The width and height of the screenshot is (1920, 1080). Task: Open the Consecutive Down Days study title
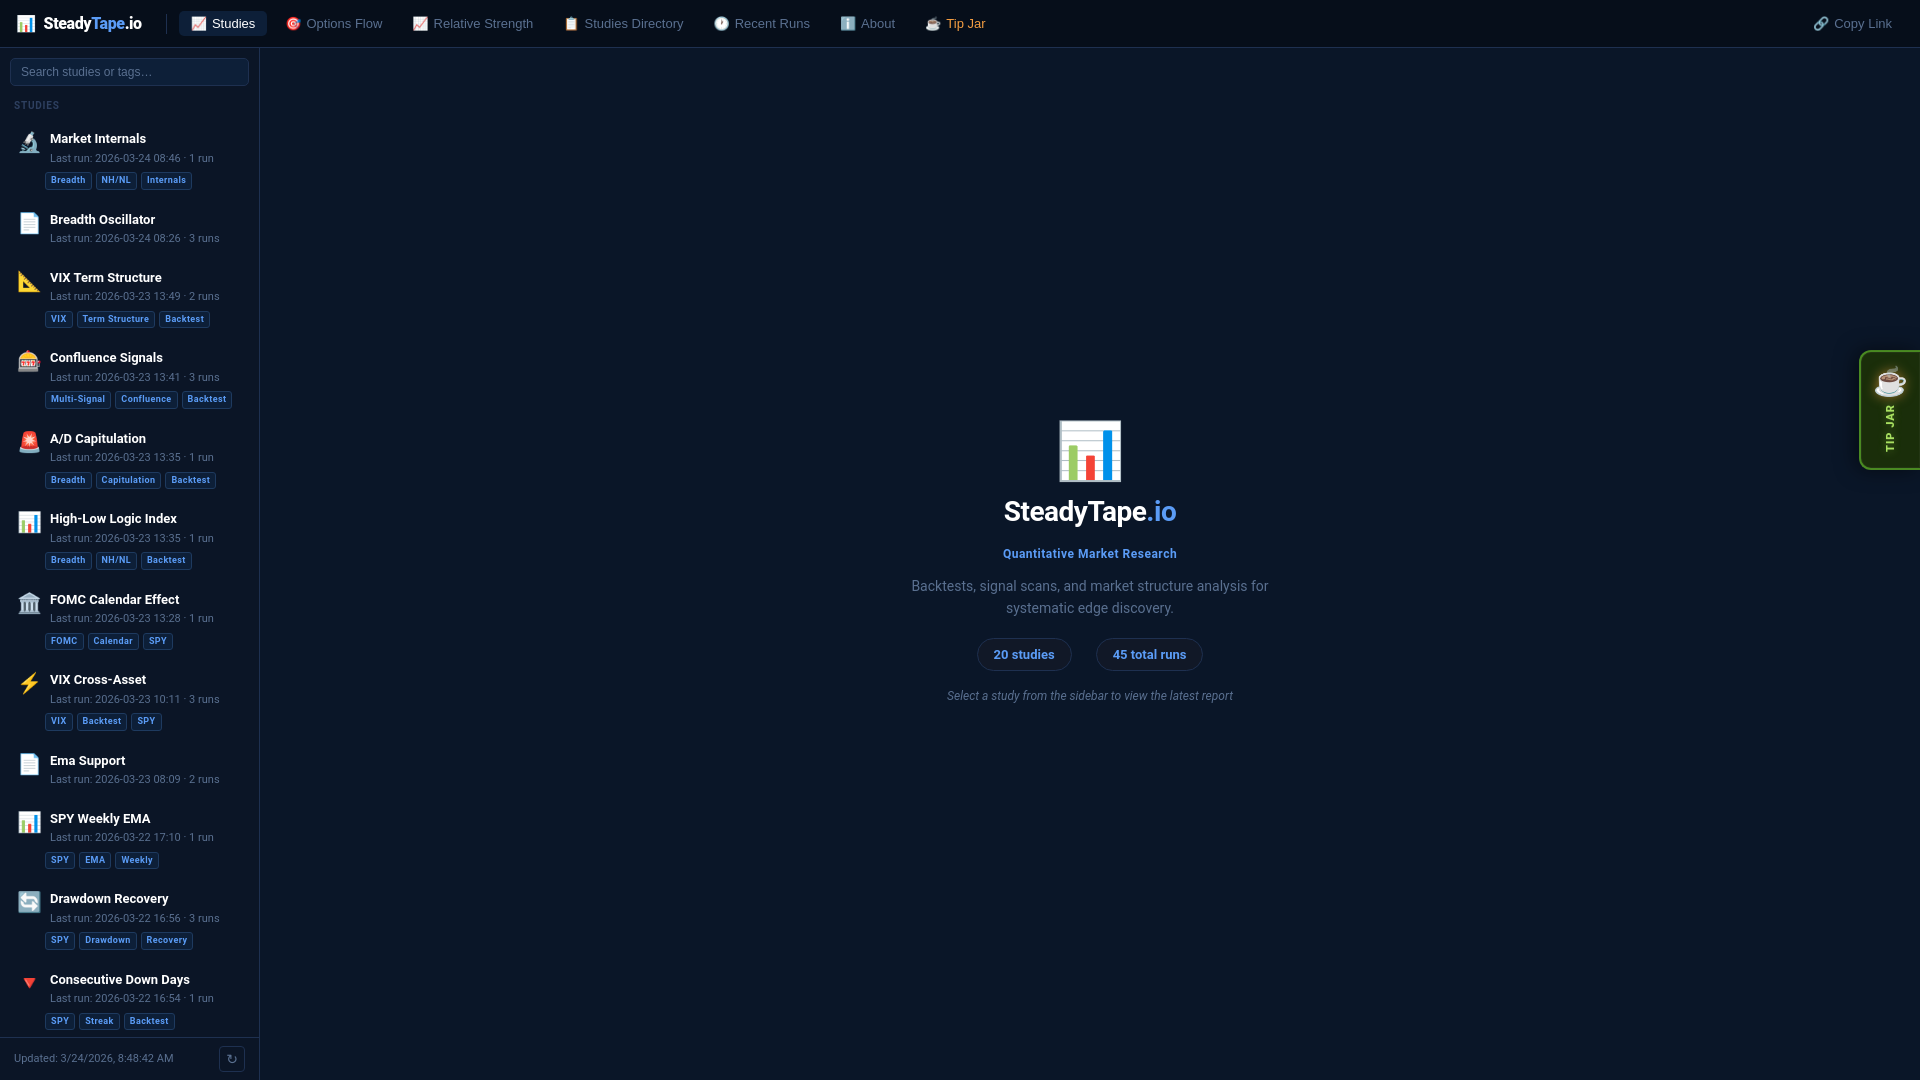point(120,980)
